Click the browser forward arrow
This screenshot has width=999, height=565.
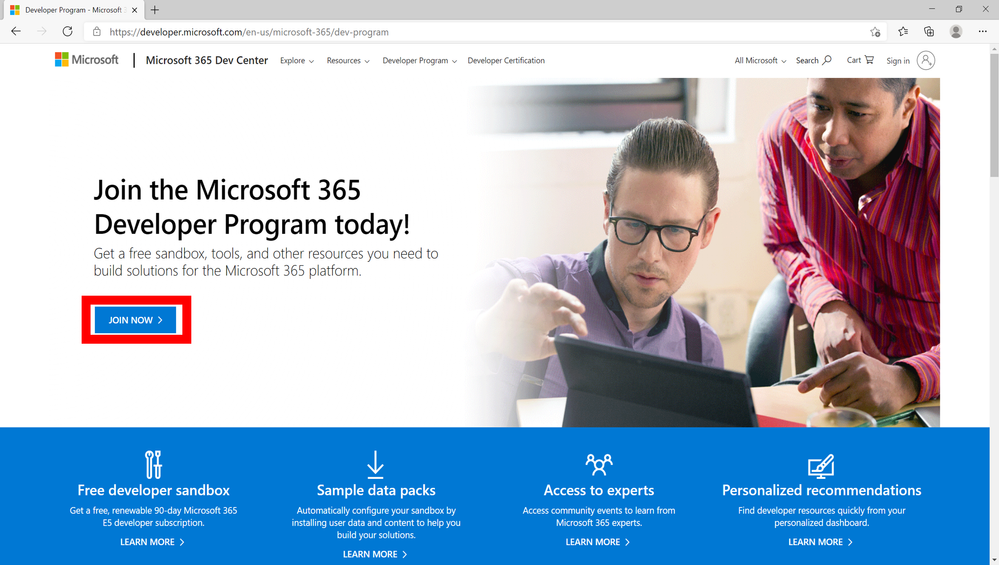(41, 31)
